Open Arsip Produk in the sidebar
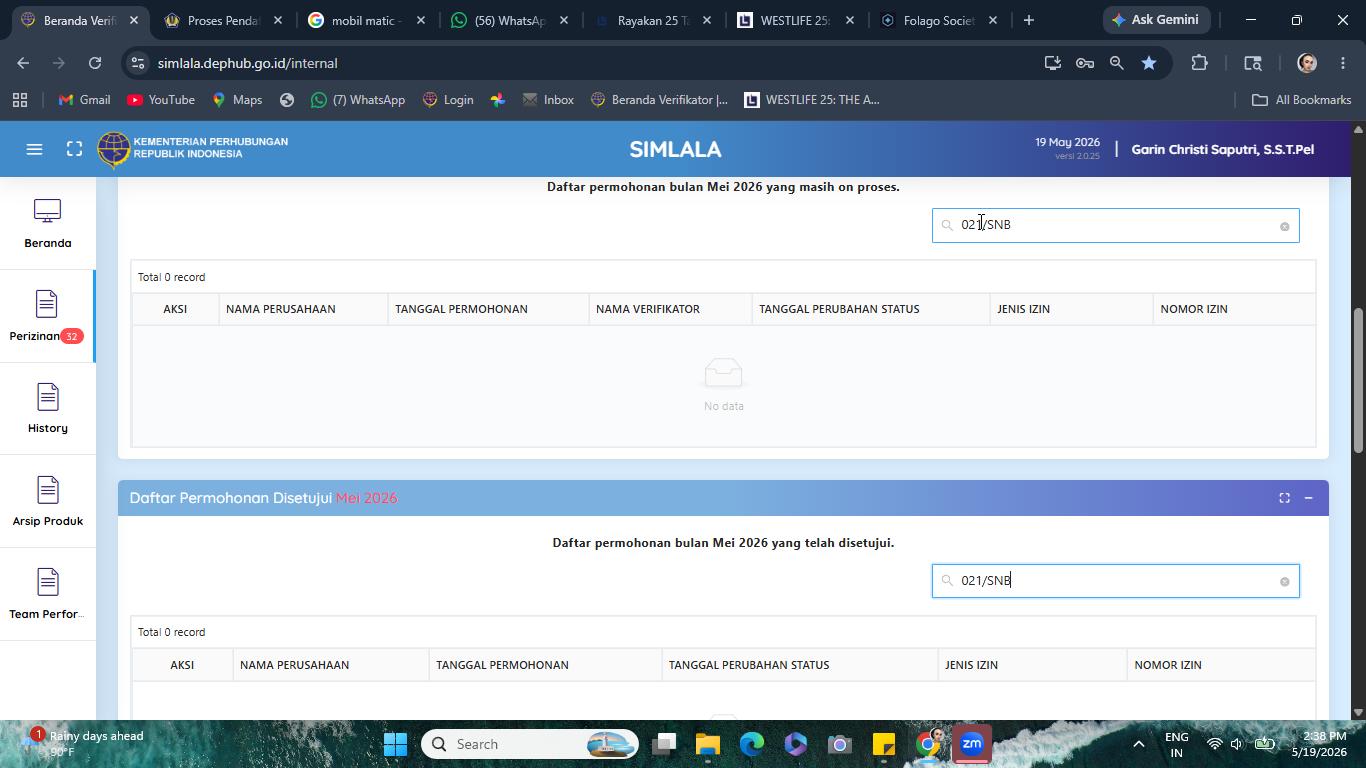This screenshot has height=768, width=1366. [47, 503]
